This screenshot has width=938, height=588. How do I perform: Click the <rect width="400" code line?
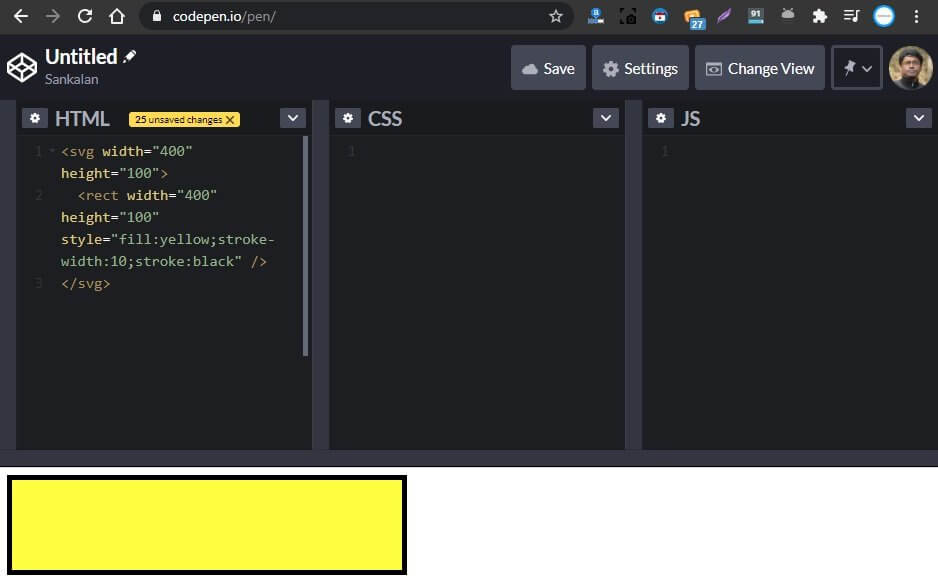point(147,196)
